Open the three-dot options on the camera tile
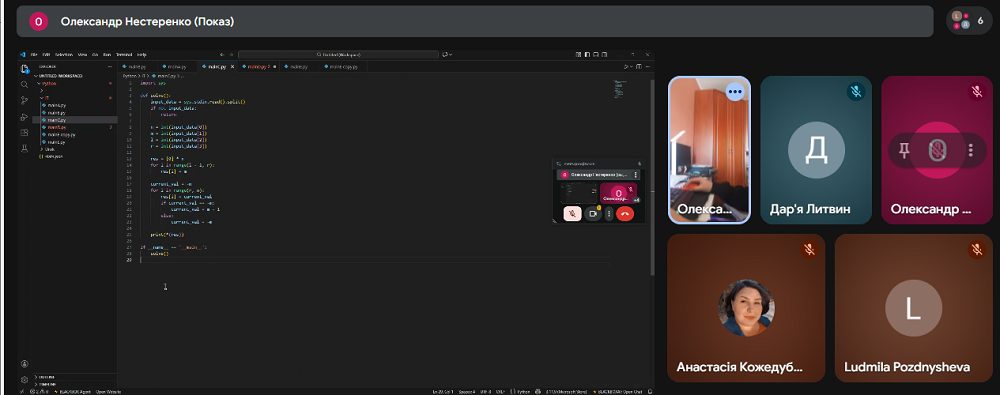 (x=735, y=91)
